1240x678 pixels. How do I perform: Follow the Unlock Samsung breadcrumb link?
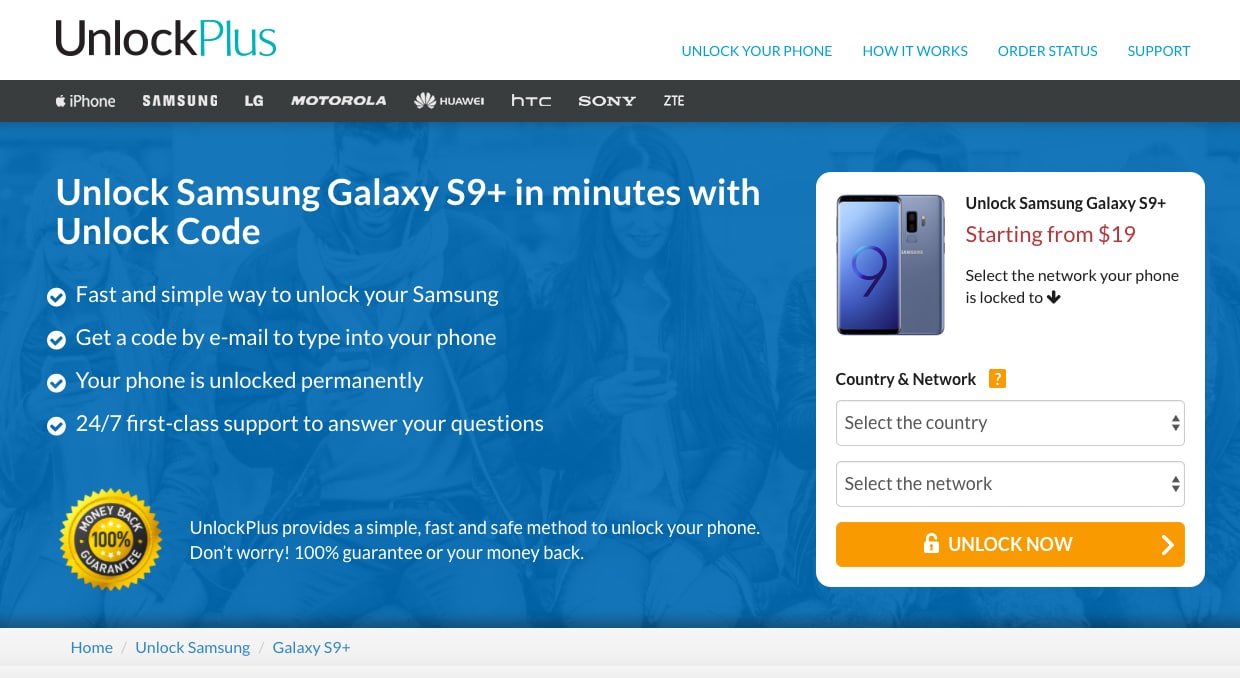click(193, 647)
